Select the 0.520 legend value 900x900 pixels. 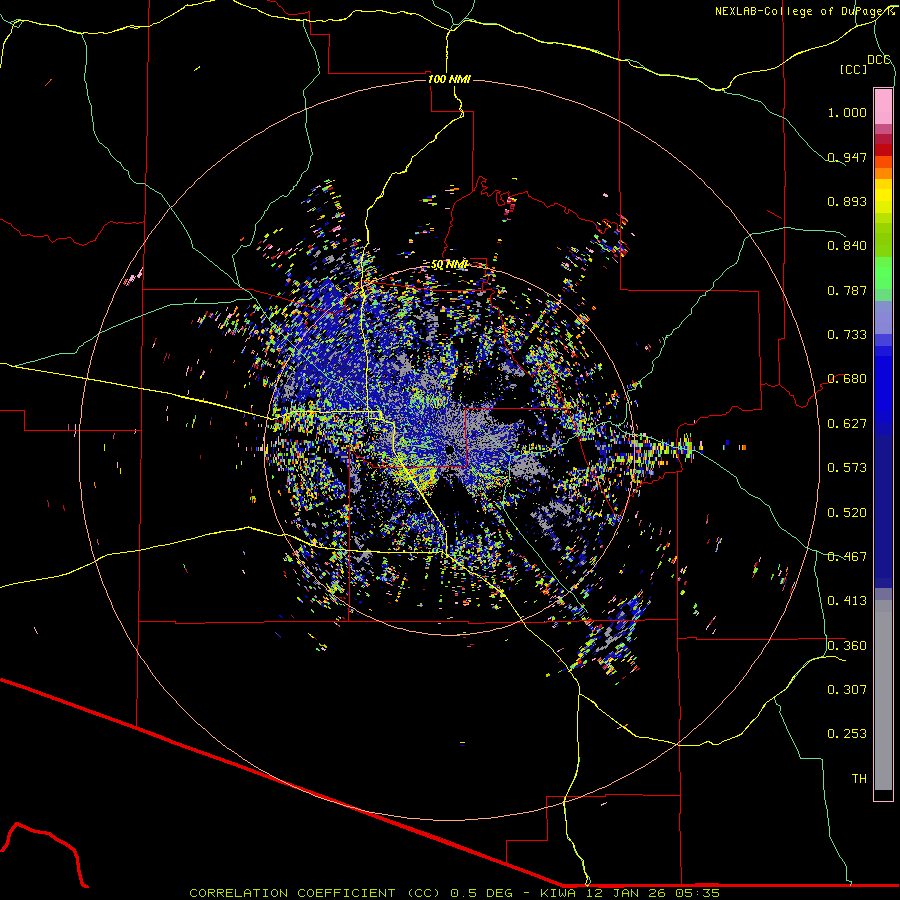(x=847, y=513)
